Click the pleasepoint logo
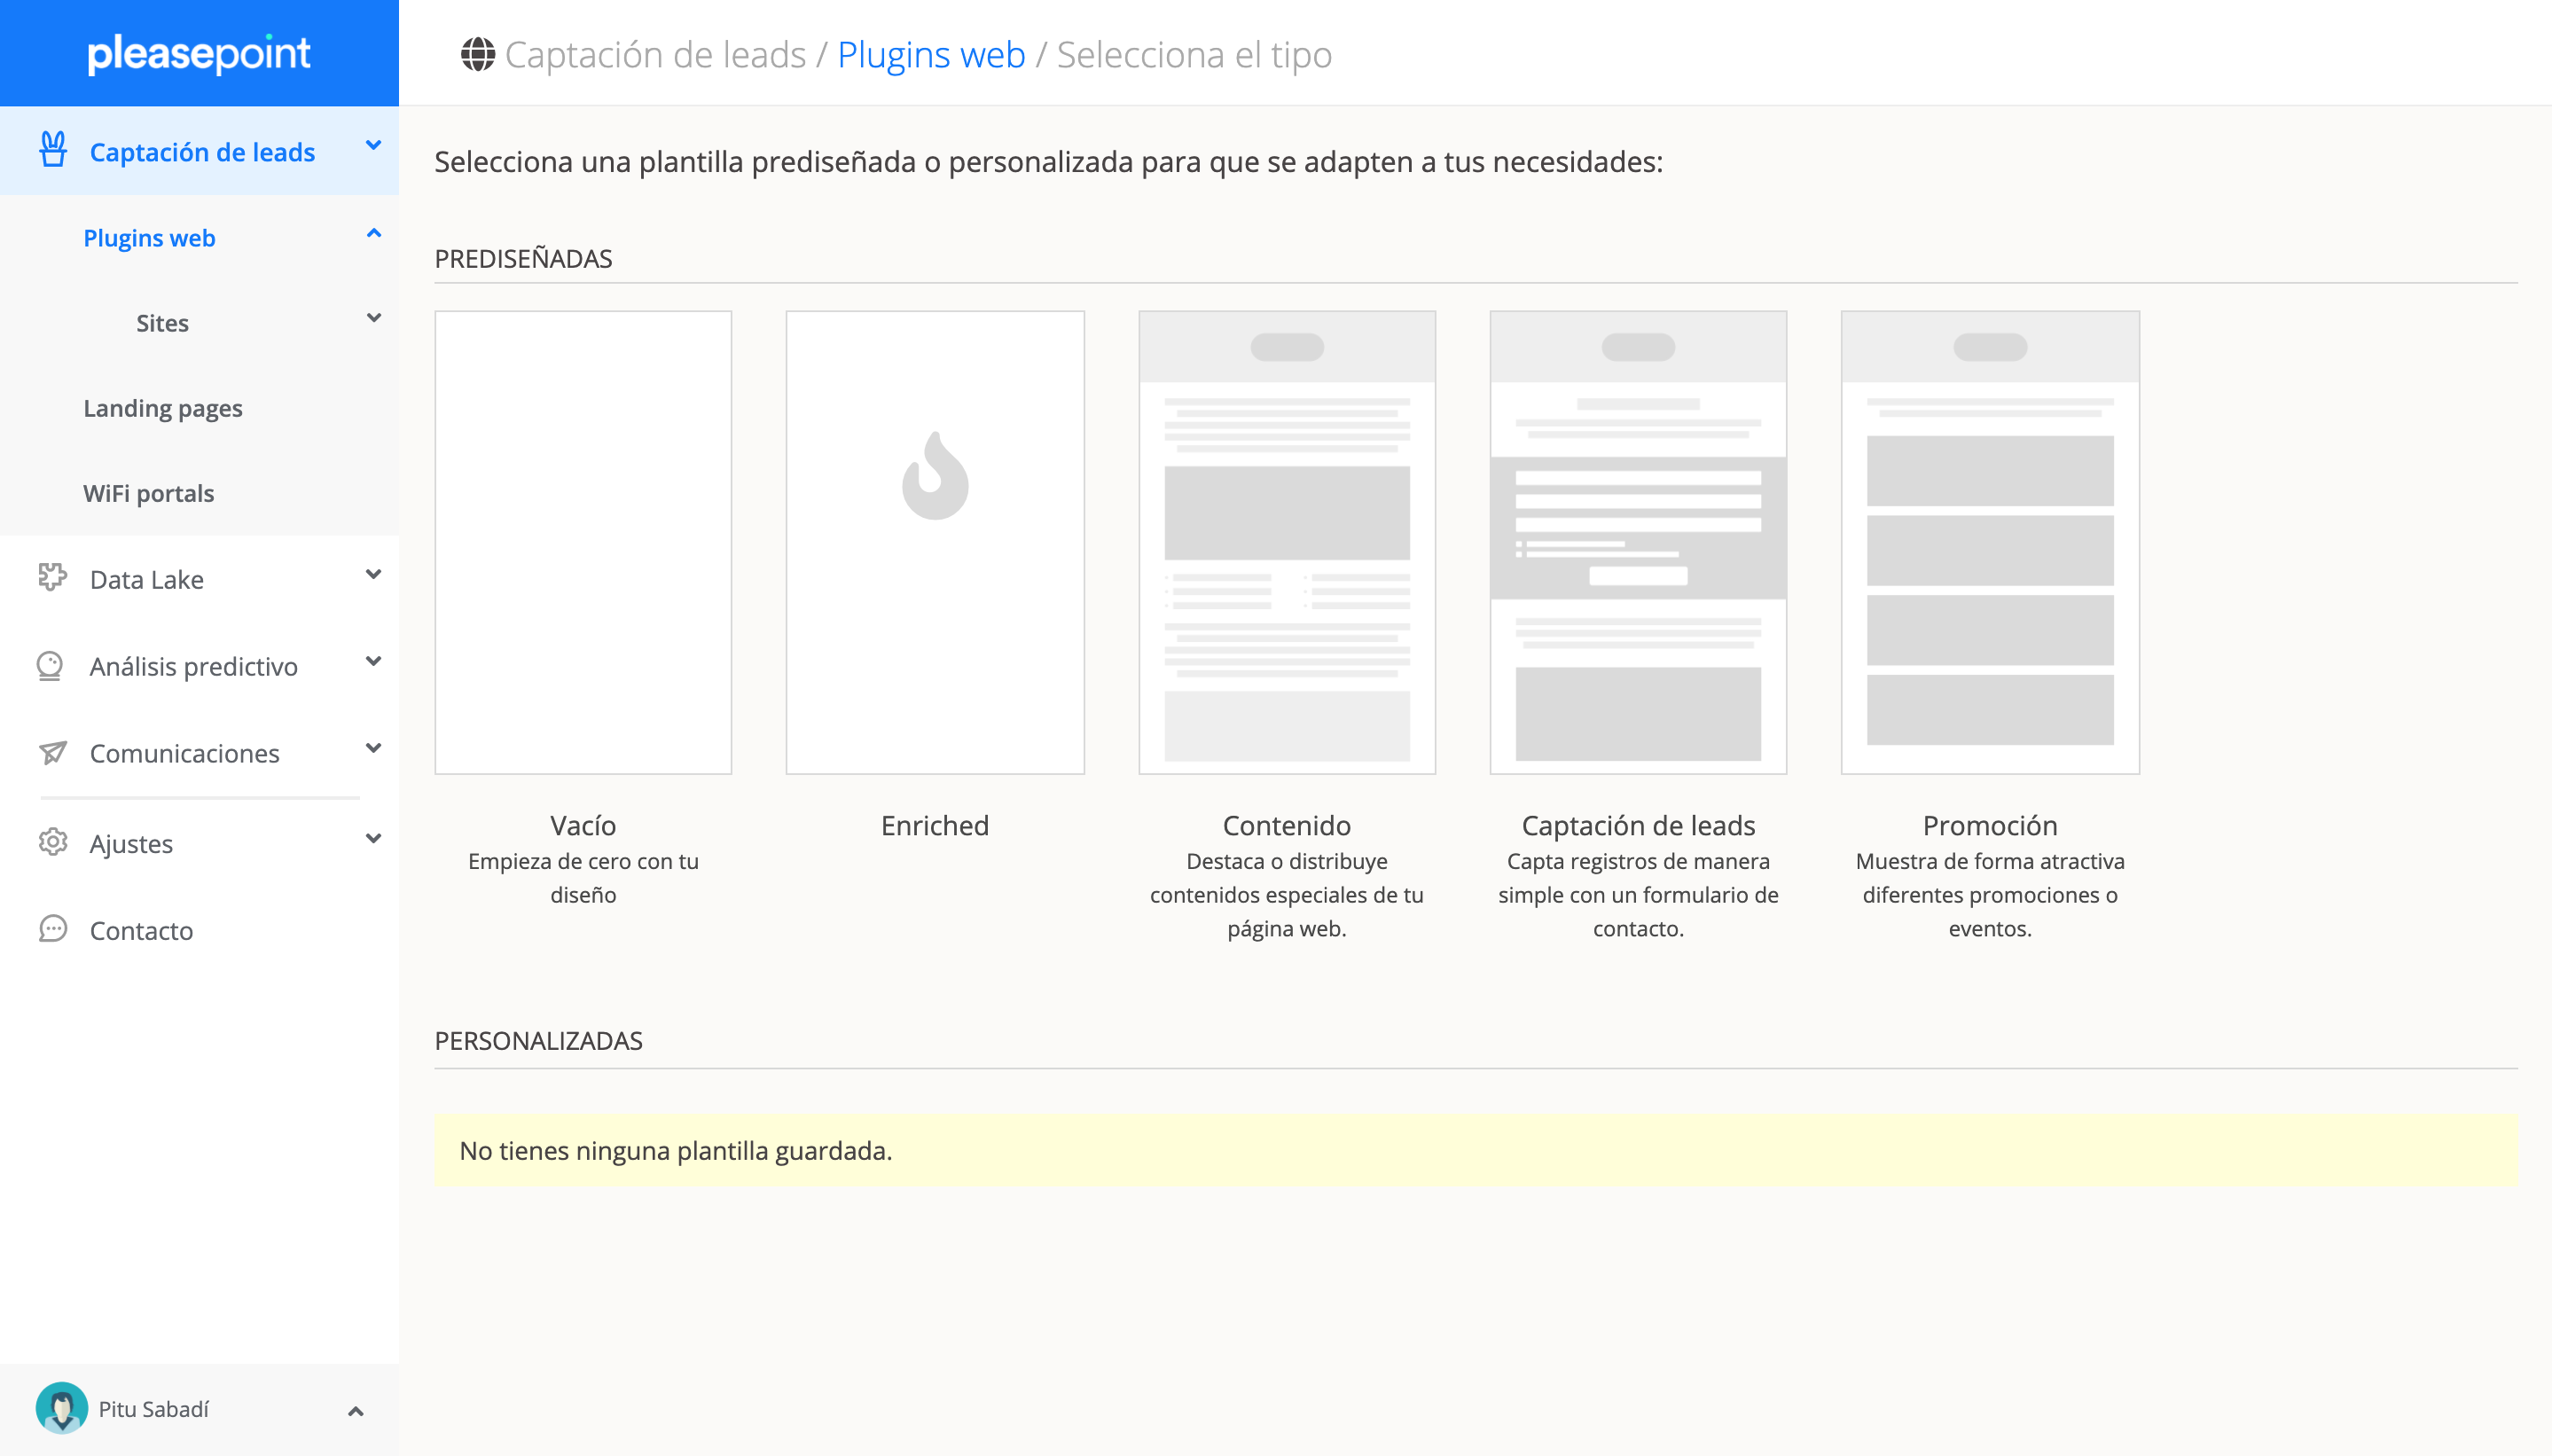 [x=199, y=53]
